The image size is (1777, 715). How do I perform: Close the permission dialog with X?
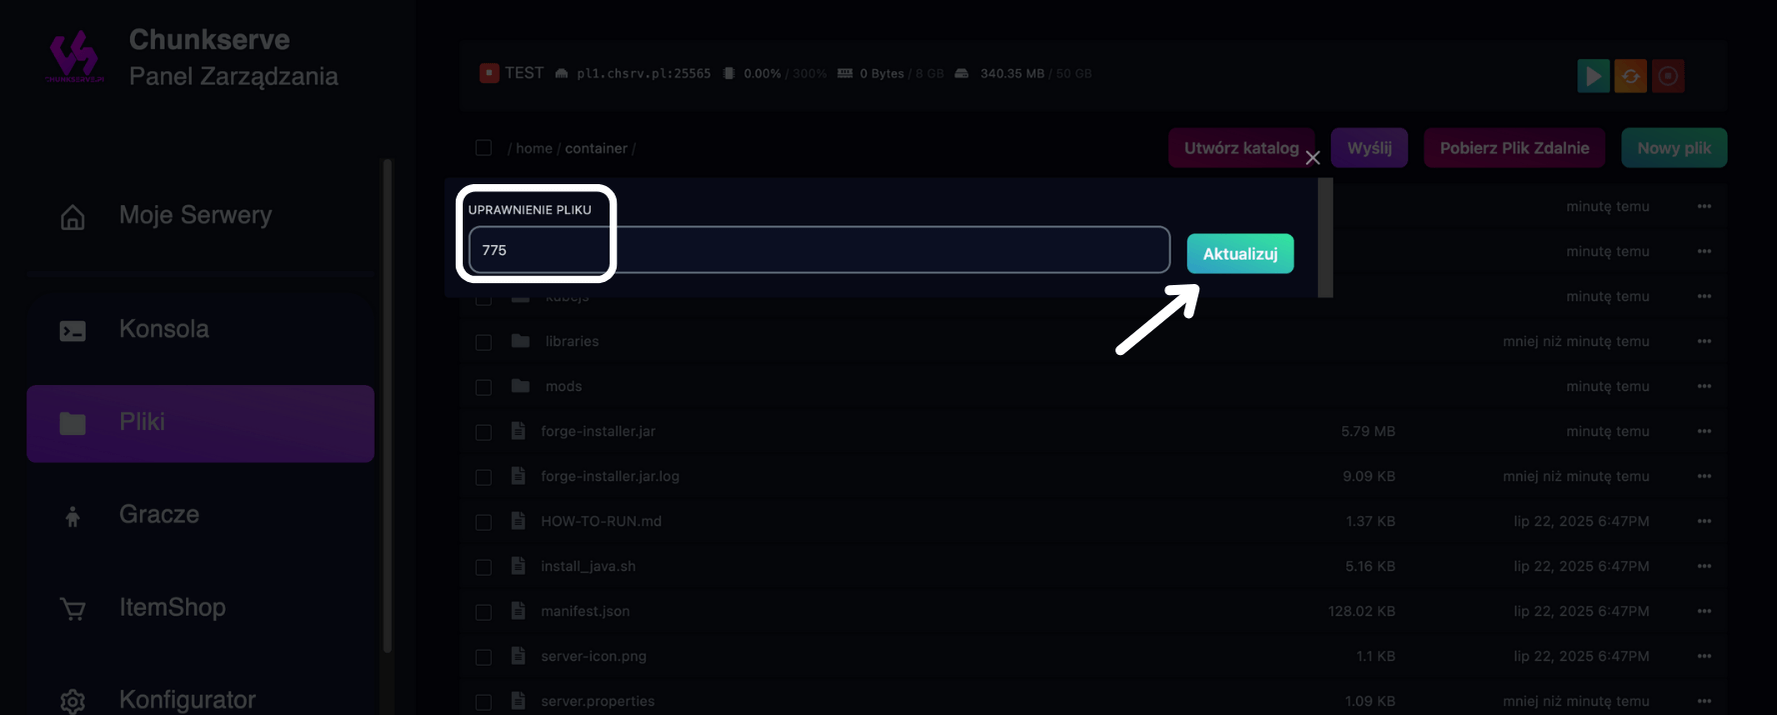(1313, 158)
